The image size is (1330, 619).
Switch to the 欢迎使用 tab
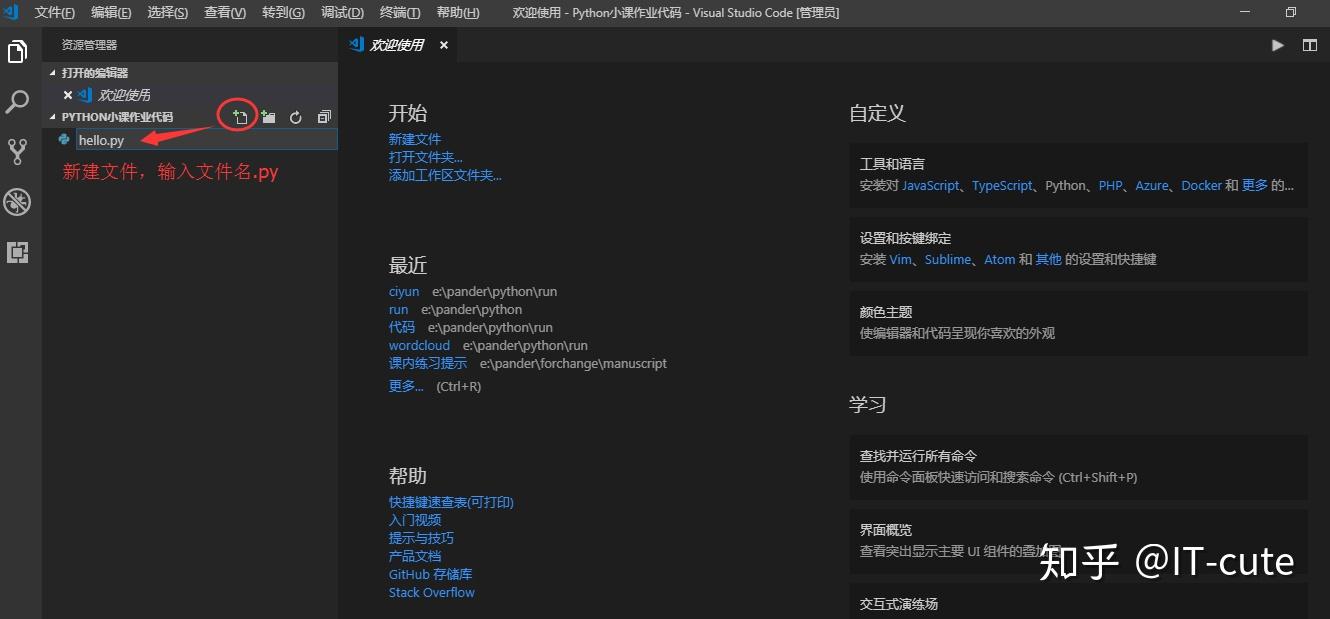point(395,44)
